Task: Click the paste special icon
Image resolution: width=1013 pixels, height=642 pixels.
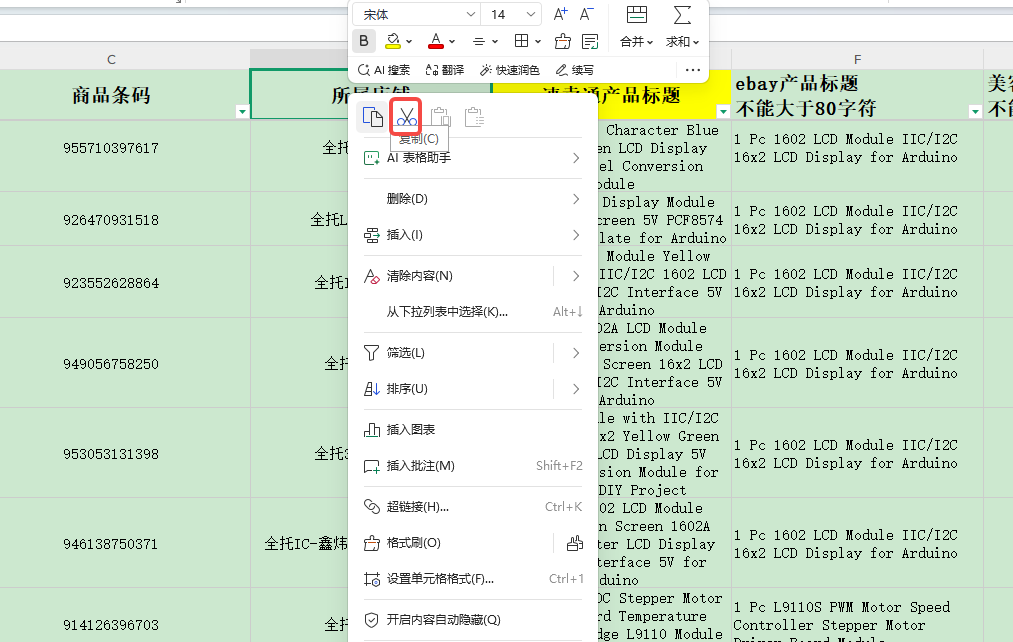Action: [474, 117]
